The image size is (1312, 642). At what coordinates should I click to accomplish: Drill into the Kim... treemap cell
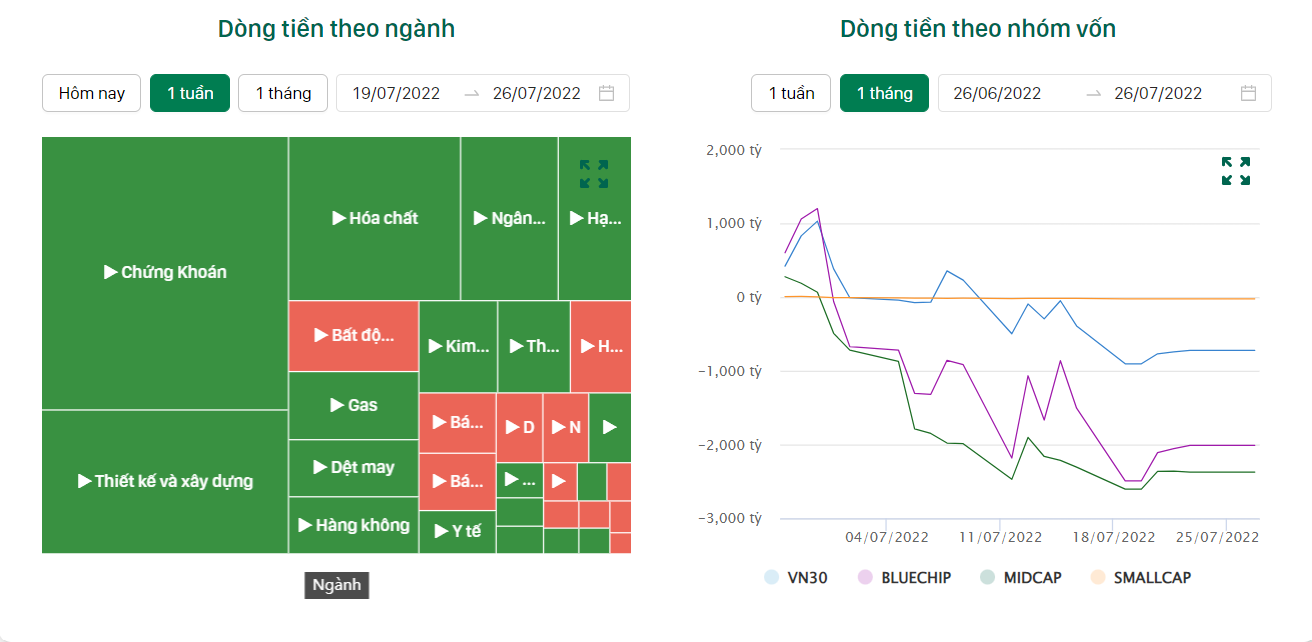458,346
